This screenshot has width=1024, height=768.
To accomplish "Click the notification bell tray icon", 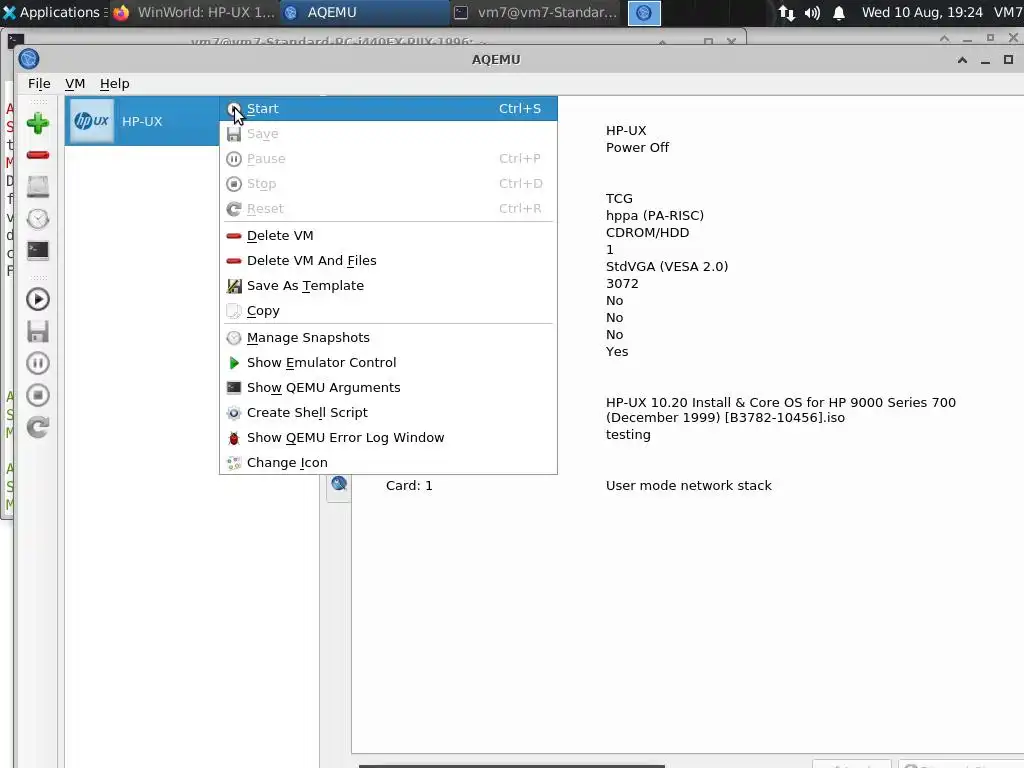I will 839,13.
